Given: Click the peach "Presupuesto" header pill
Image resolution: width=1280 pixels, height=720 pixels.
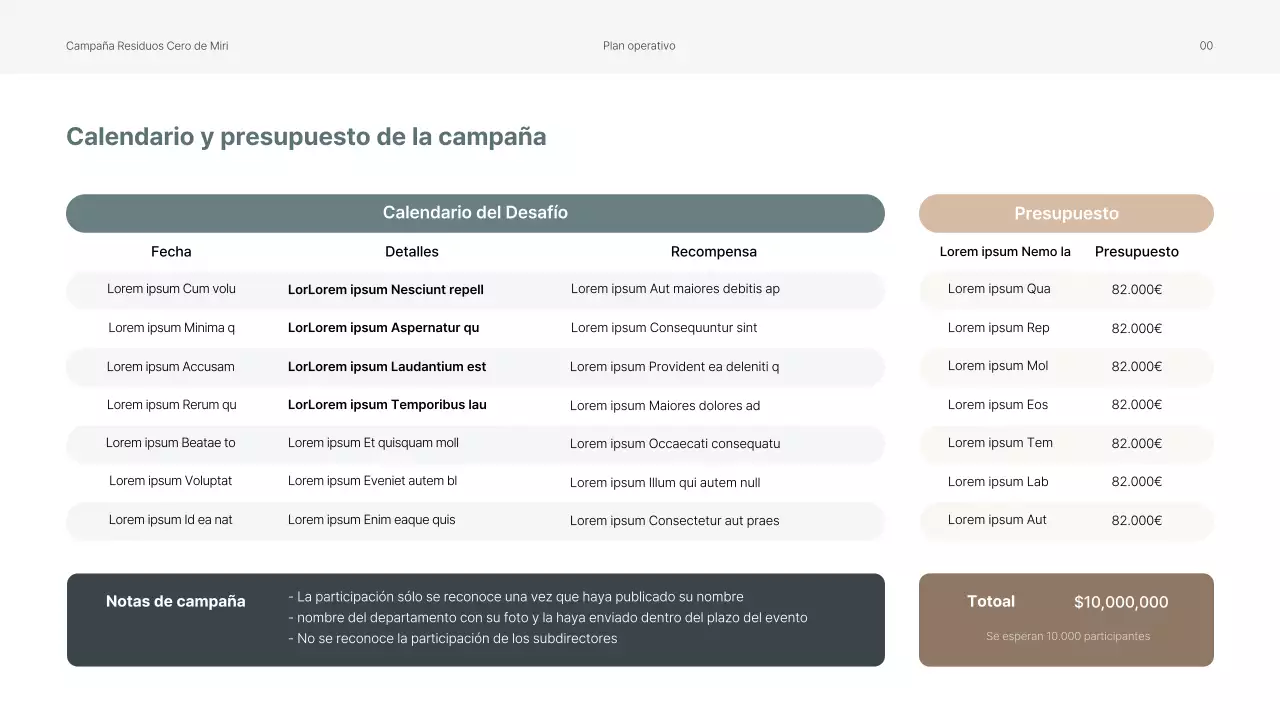Looking at the screenshot, I should tap(1066, 214).
